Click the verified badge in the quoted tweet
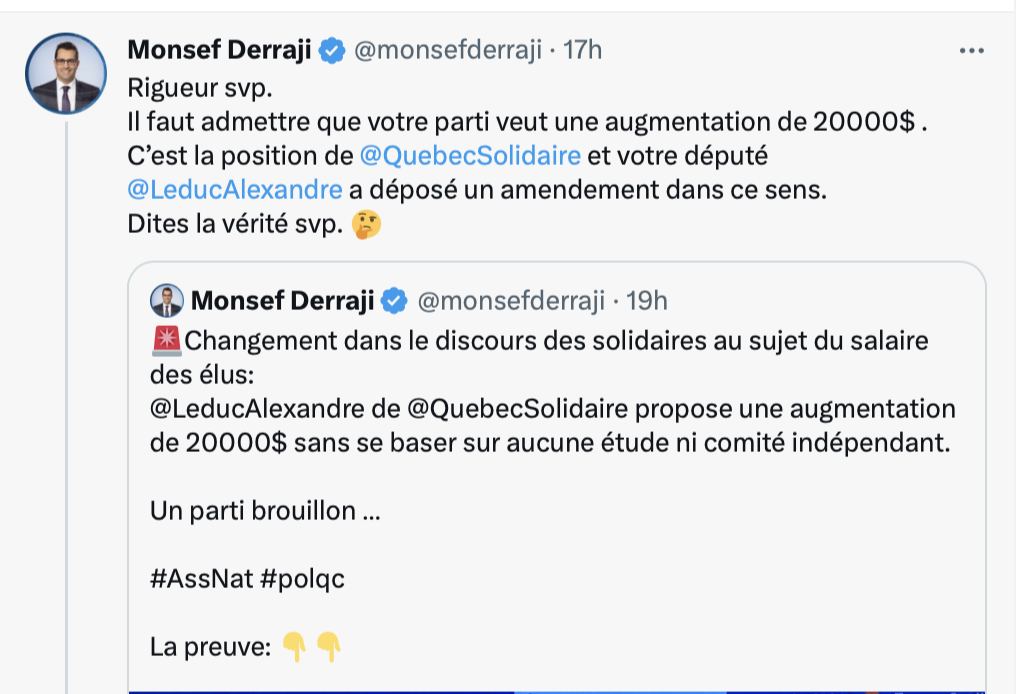This screenshot has height=694, width=1024. 396,300
